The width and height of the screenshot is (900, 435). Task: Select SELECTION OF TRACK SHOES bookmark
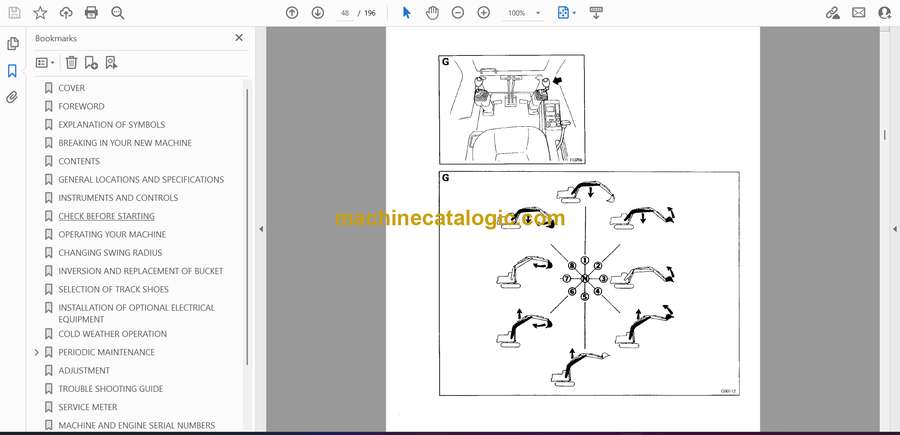(x=113, y=289)
